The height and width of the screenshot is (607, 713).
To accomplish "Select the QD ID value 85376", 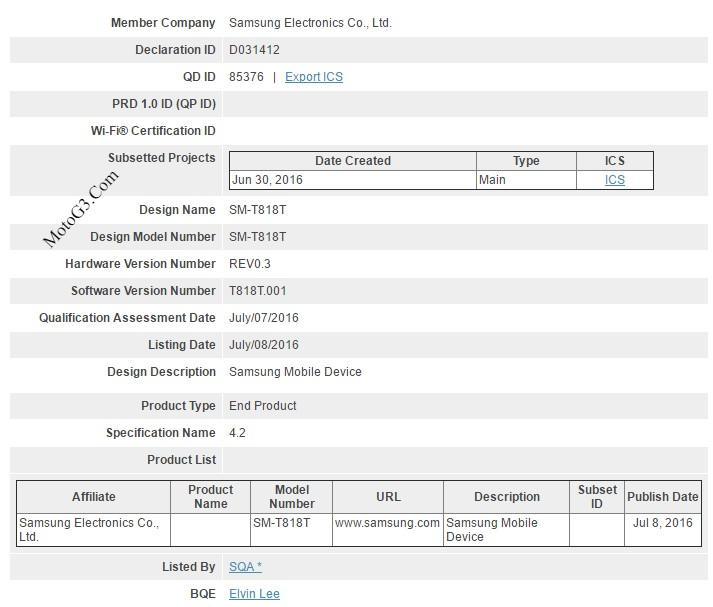I will 246,76.
